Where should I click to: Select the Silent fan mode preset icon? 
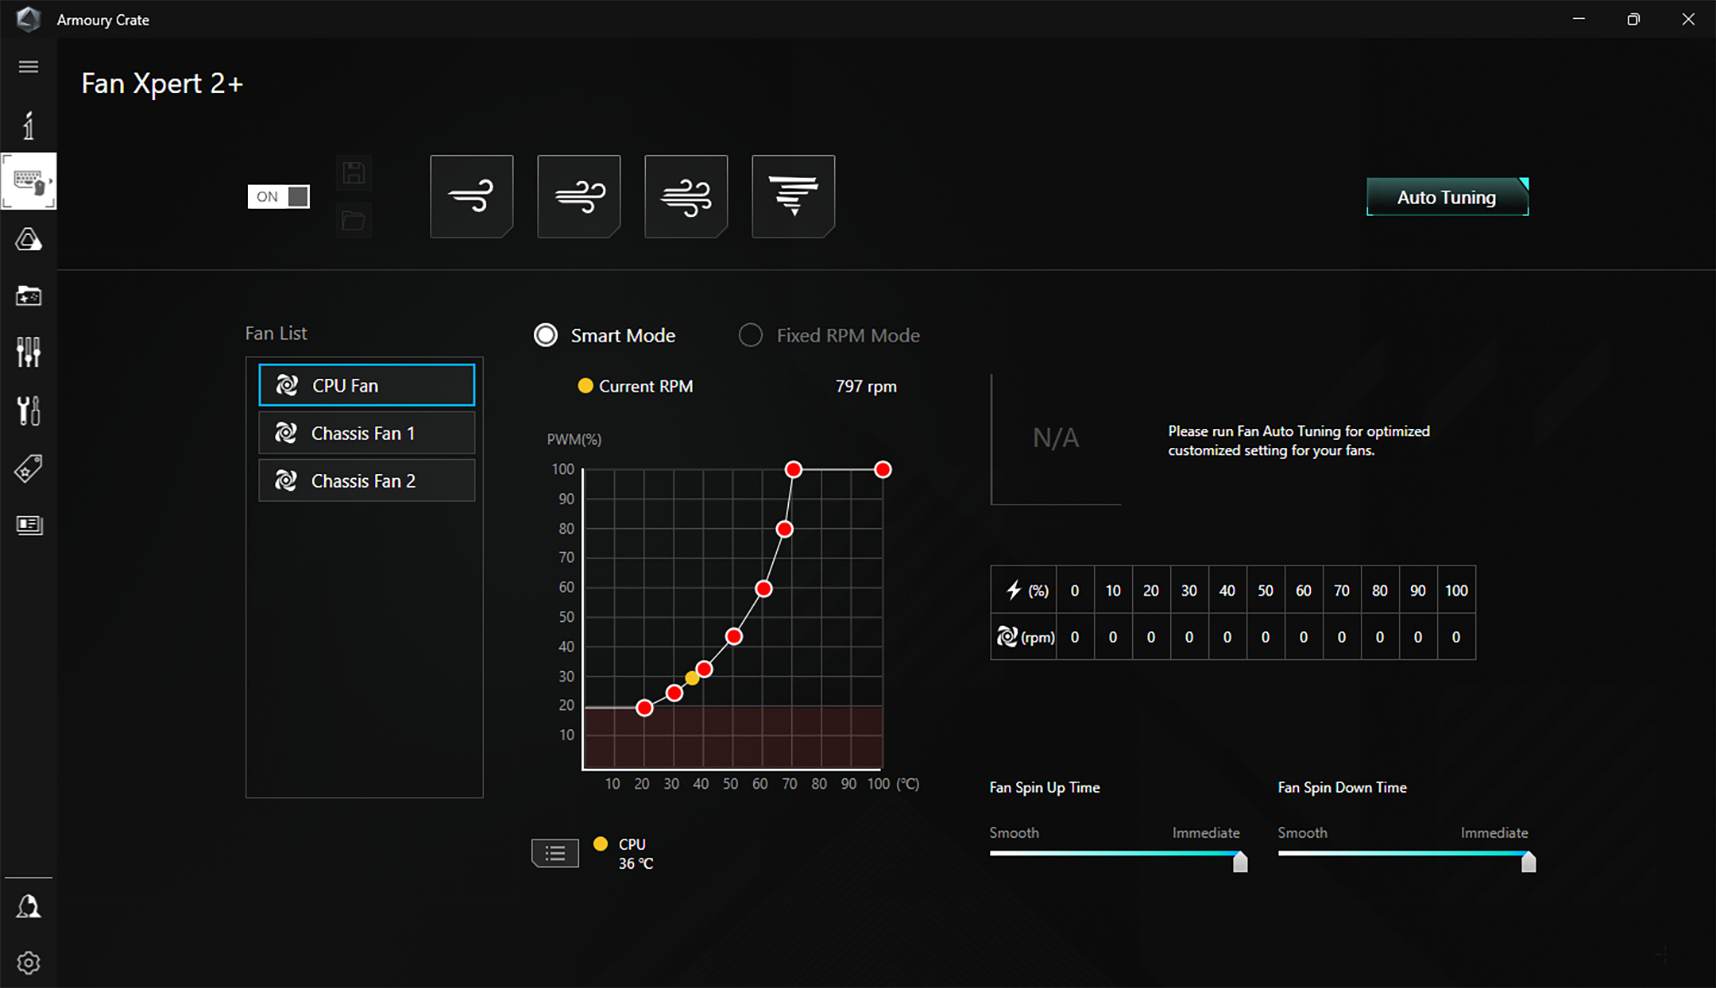click(x=471, y=196)
